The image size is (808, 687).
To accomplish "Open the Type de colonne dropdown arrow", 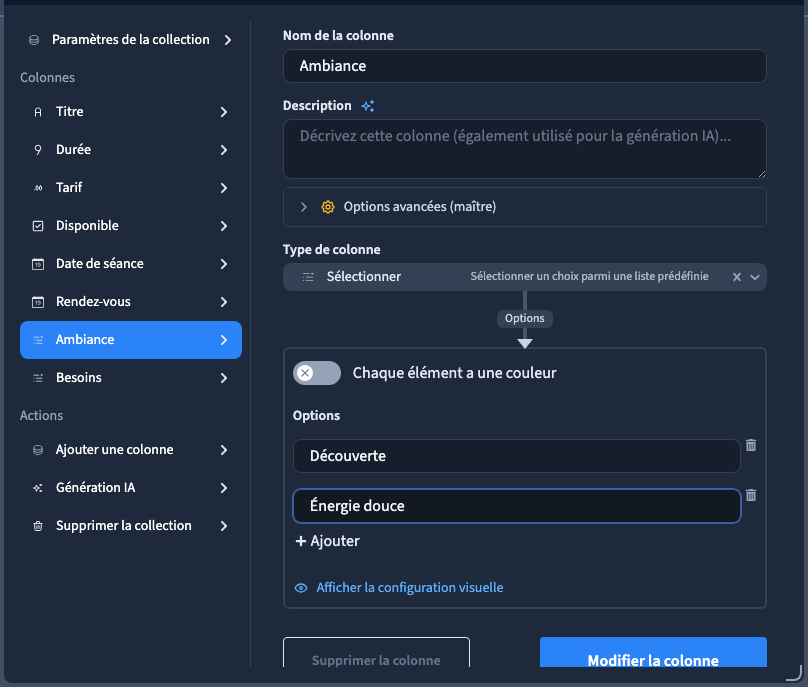I will click(755, 277).
